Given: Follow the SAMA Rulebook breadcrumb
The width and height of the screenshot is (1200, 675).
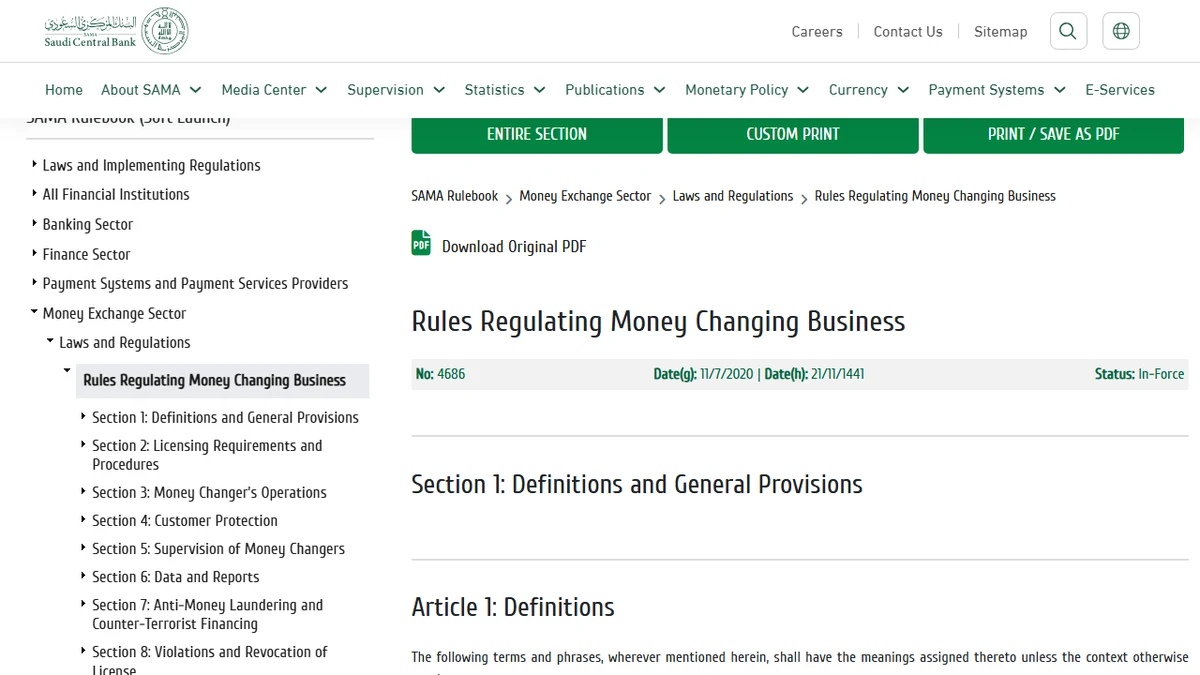Looking at the screenshot, I should click(454, 196).
